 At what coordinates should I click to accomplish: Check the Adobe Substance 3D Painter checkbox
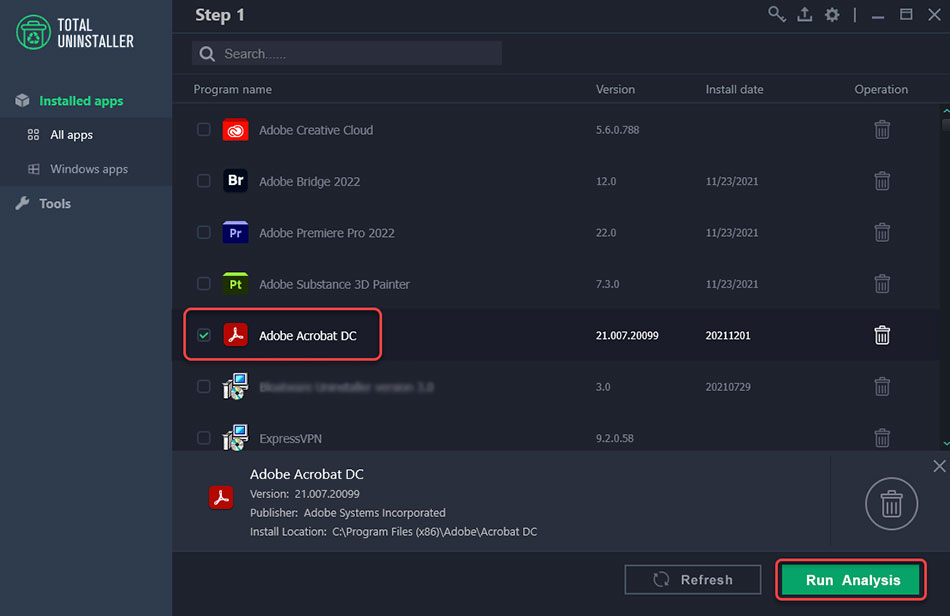pyautogui.click(x=204, y=283)
